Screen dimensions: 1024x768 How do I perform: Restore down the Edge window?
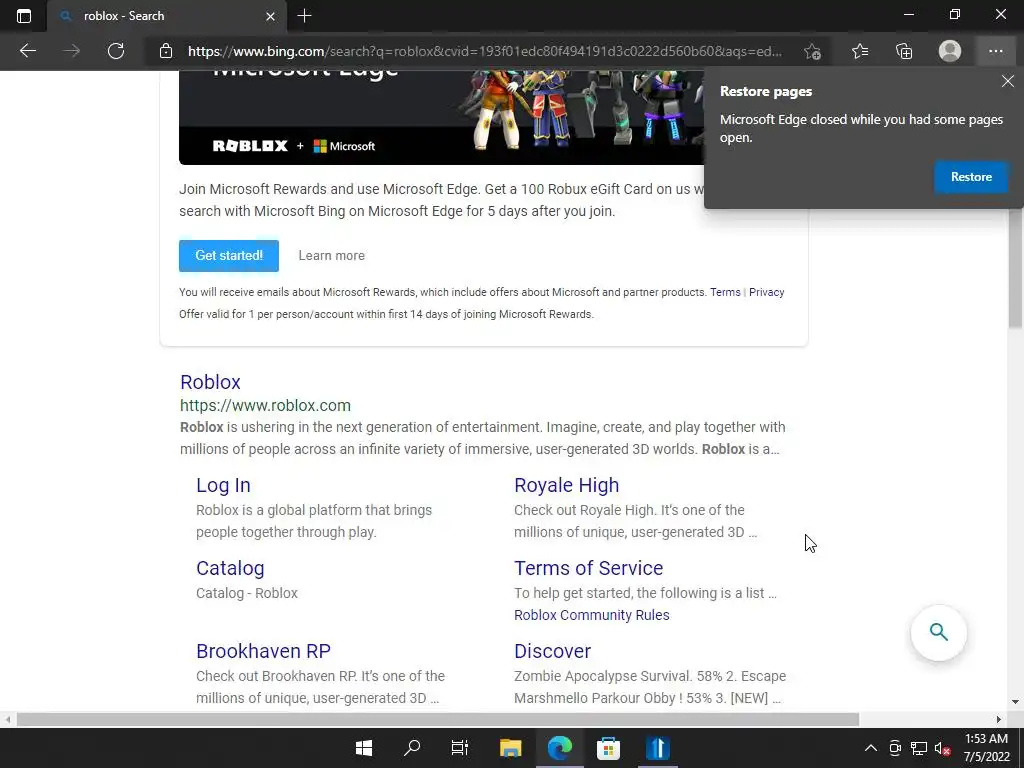pos(955,14)
